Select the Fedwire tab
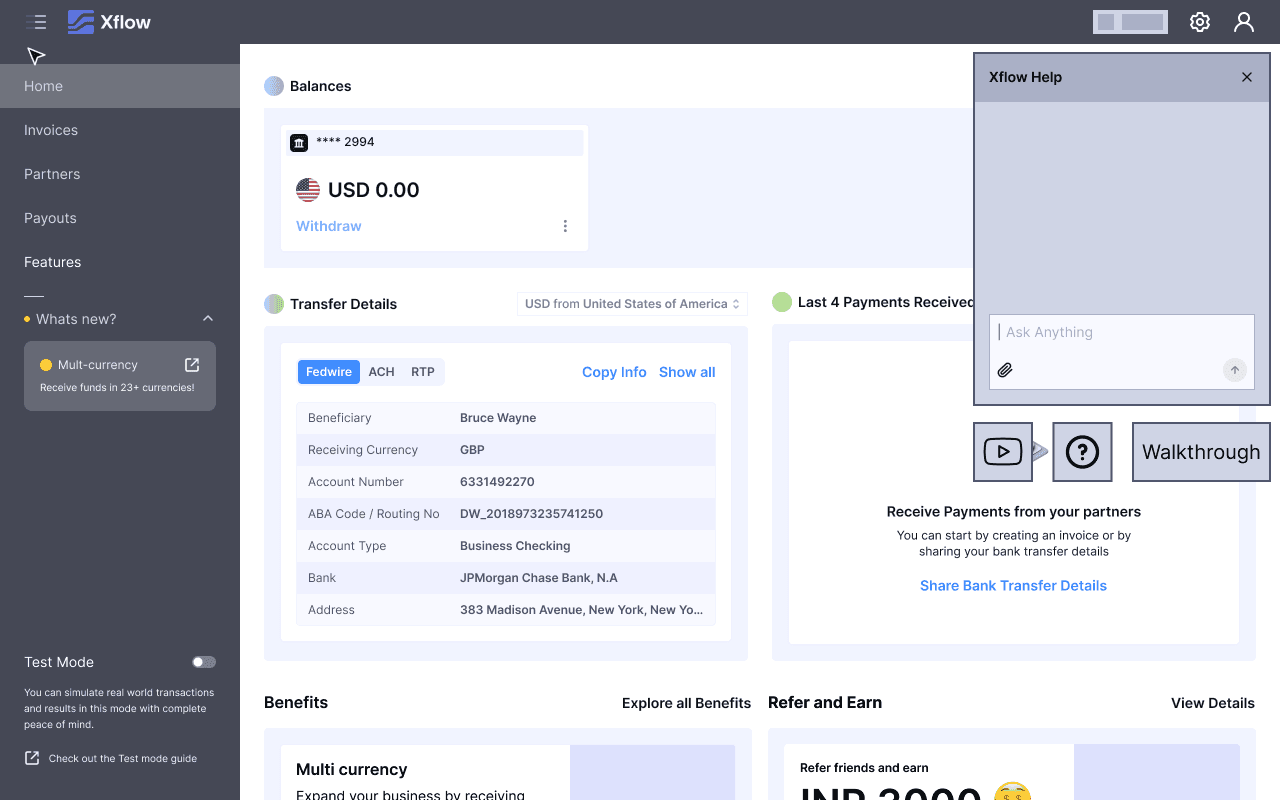1280x800 pixels. click(x=329, y=372)
